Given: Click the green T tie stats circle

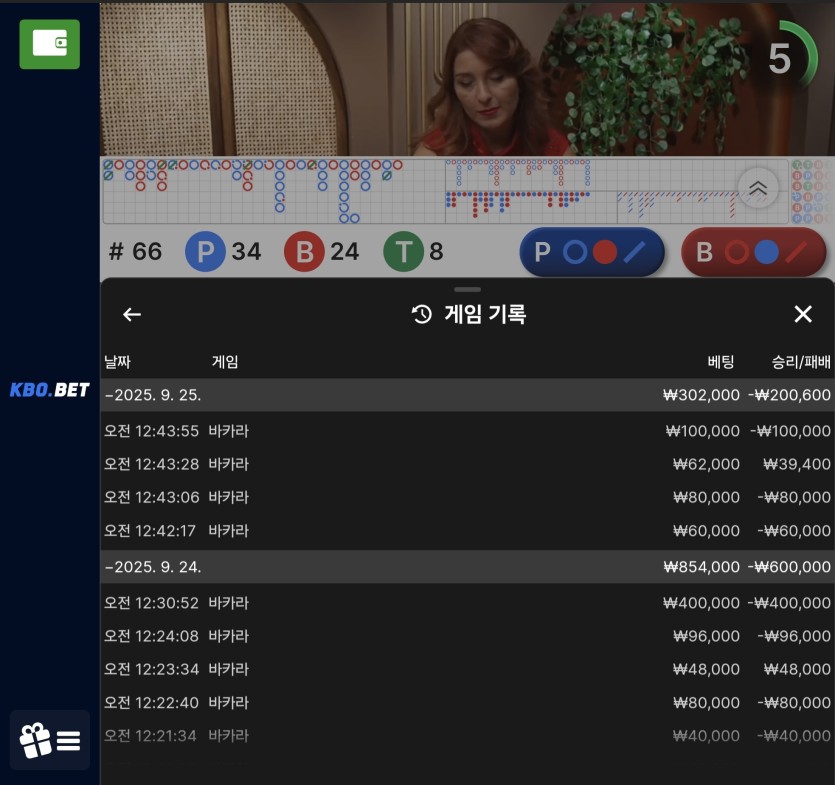Looking at the screenshot, I should coord(404,251).
